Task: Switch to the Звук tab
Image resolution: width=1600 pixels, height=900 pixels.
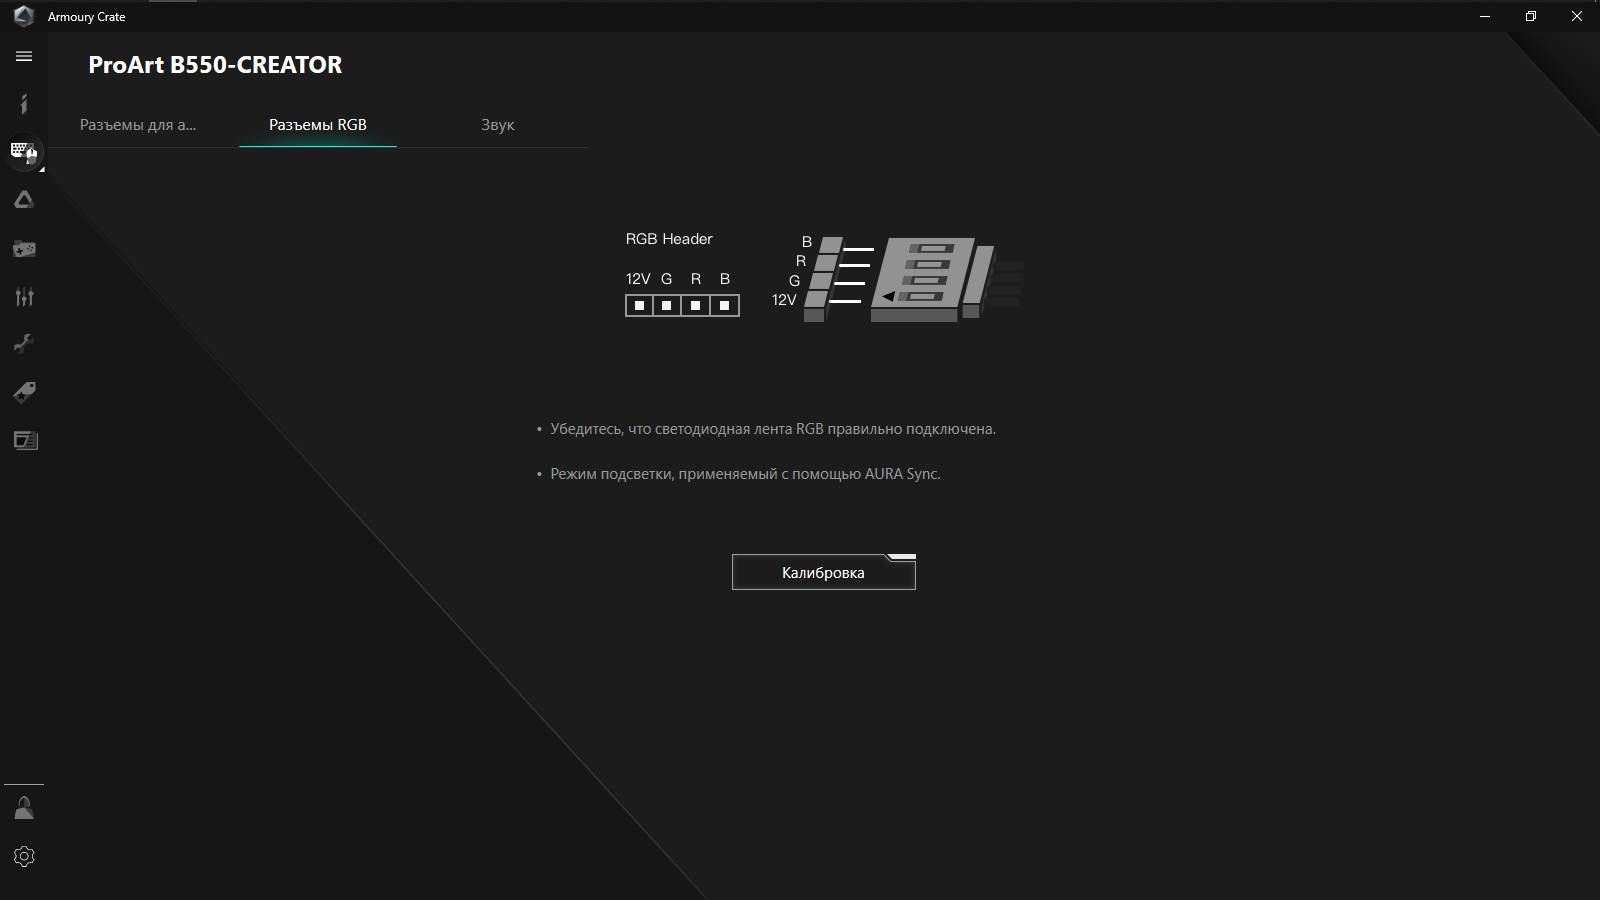Action: pos(497,125)
